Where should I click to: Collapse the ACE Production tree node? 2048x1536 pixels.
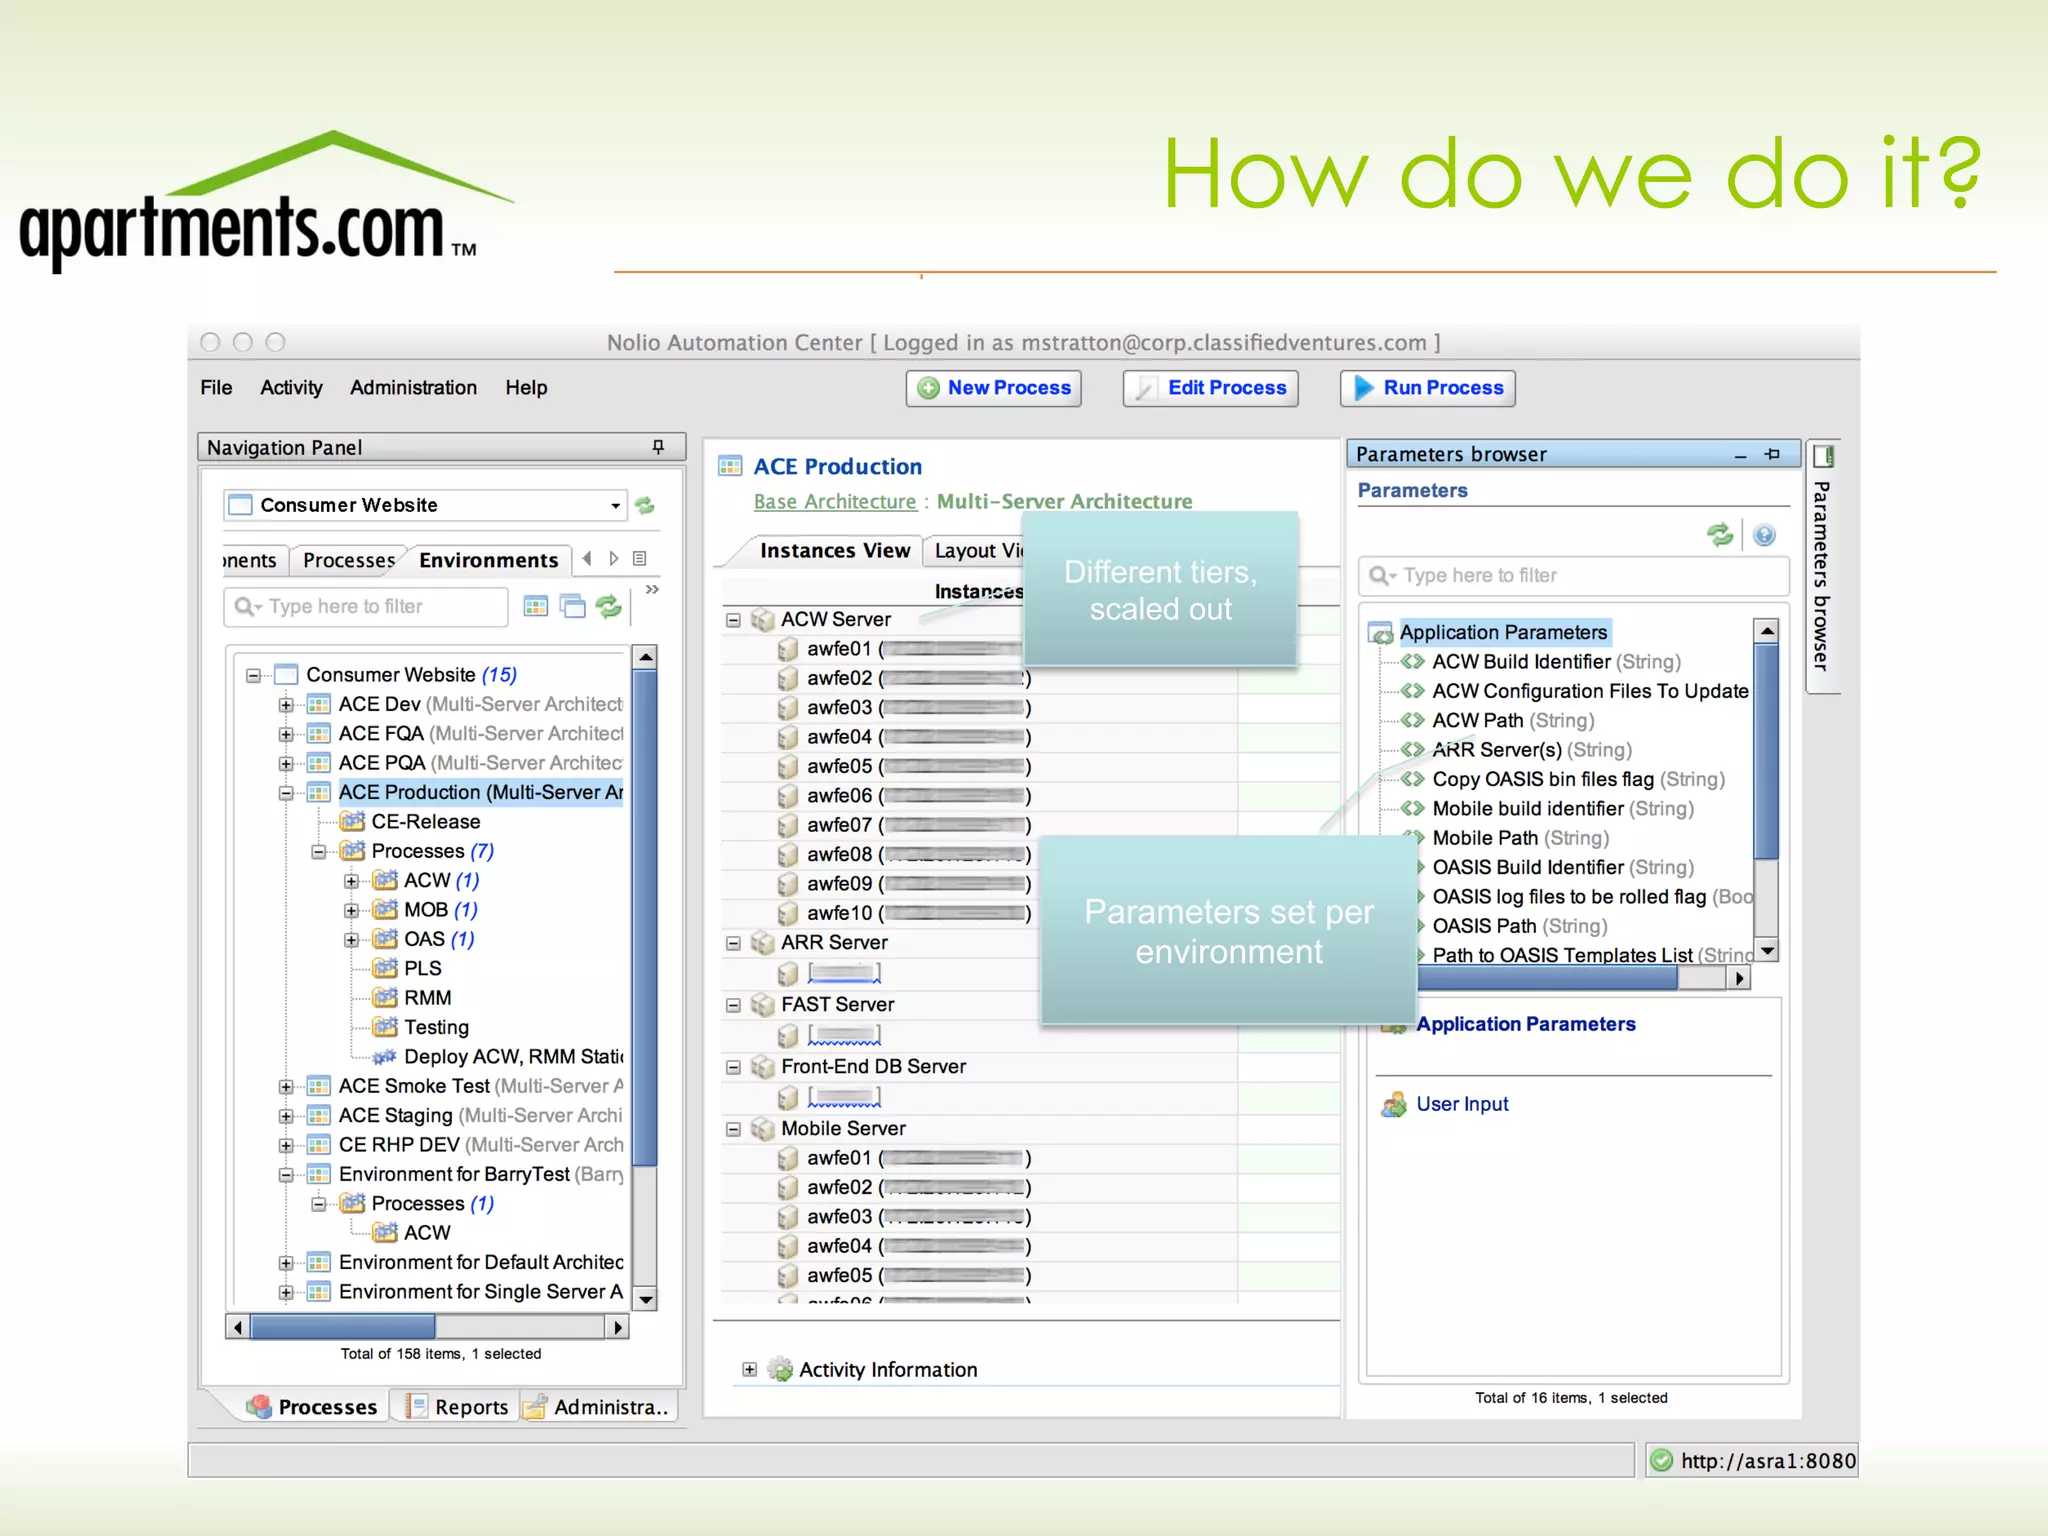286,793
